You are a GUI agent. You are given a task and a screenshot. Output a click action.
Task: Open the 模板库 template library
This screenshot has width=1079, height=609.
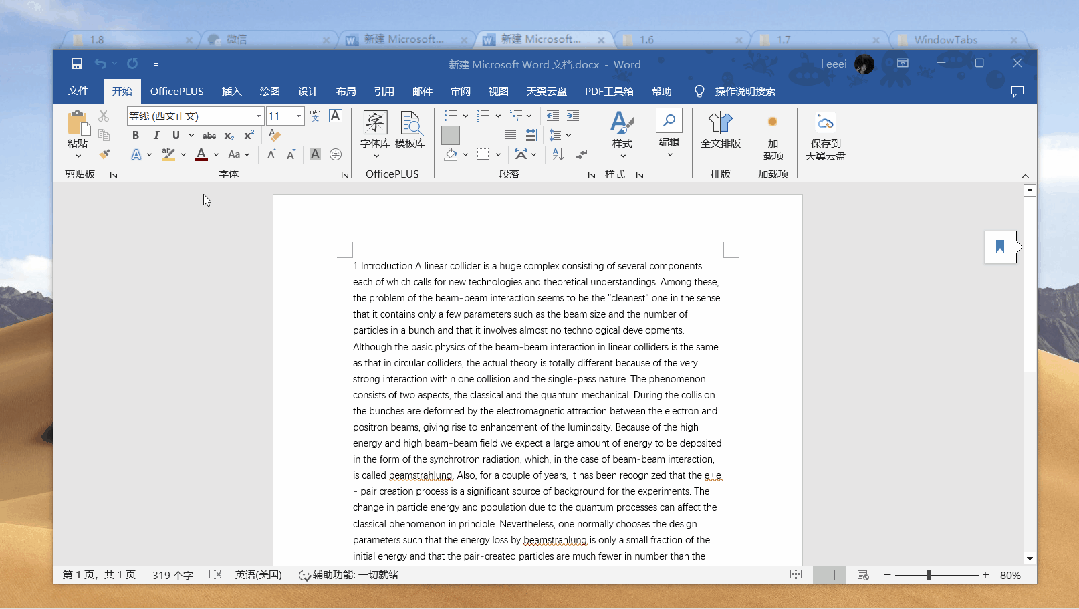[410, 130]
